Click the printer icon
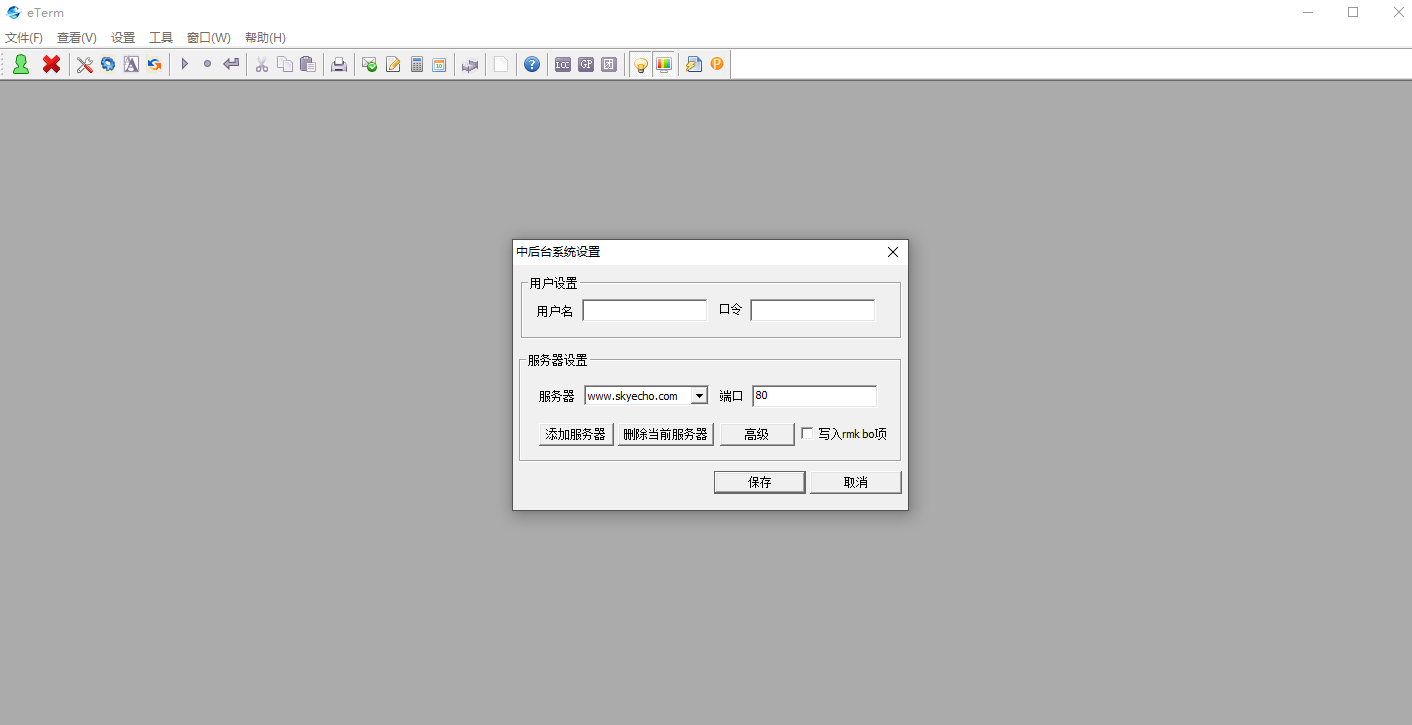 (339, 64)
